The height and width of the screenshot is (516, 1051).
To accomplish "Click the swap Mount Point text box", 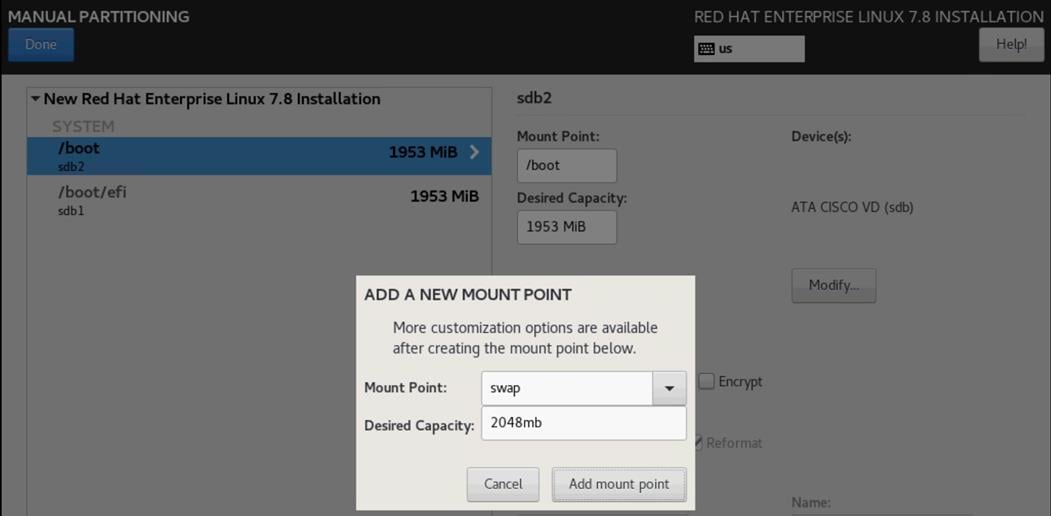I will coord(567,388).
